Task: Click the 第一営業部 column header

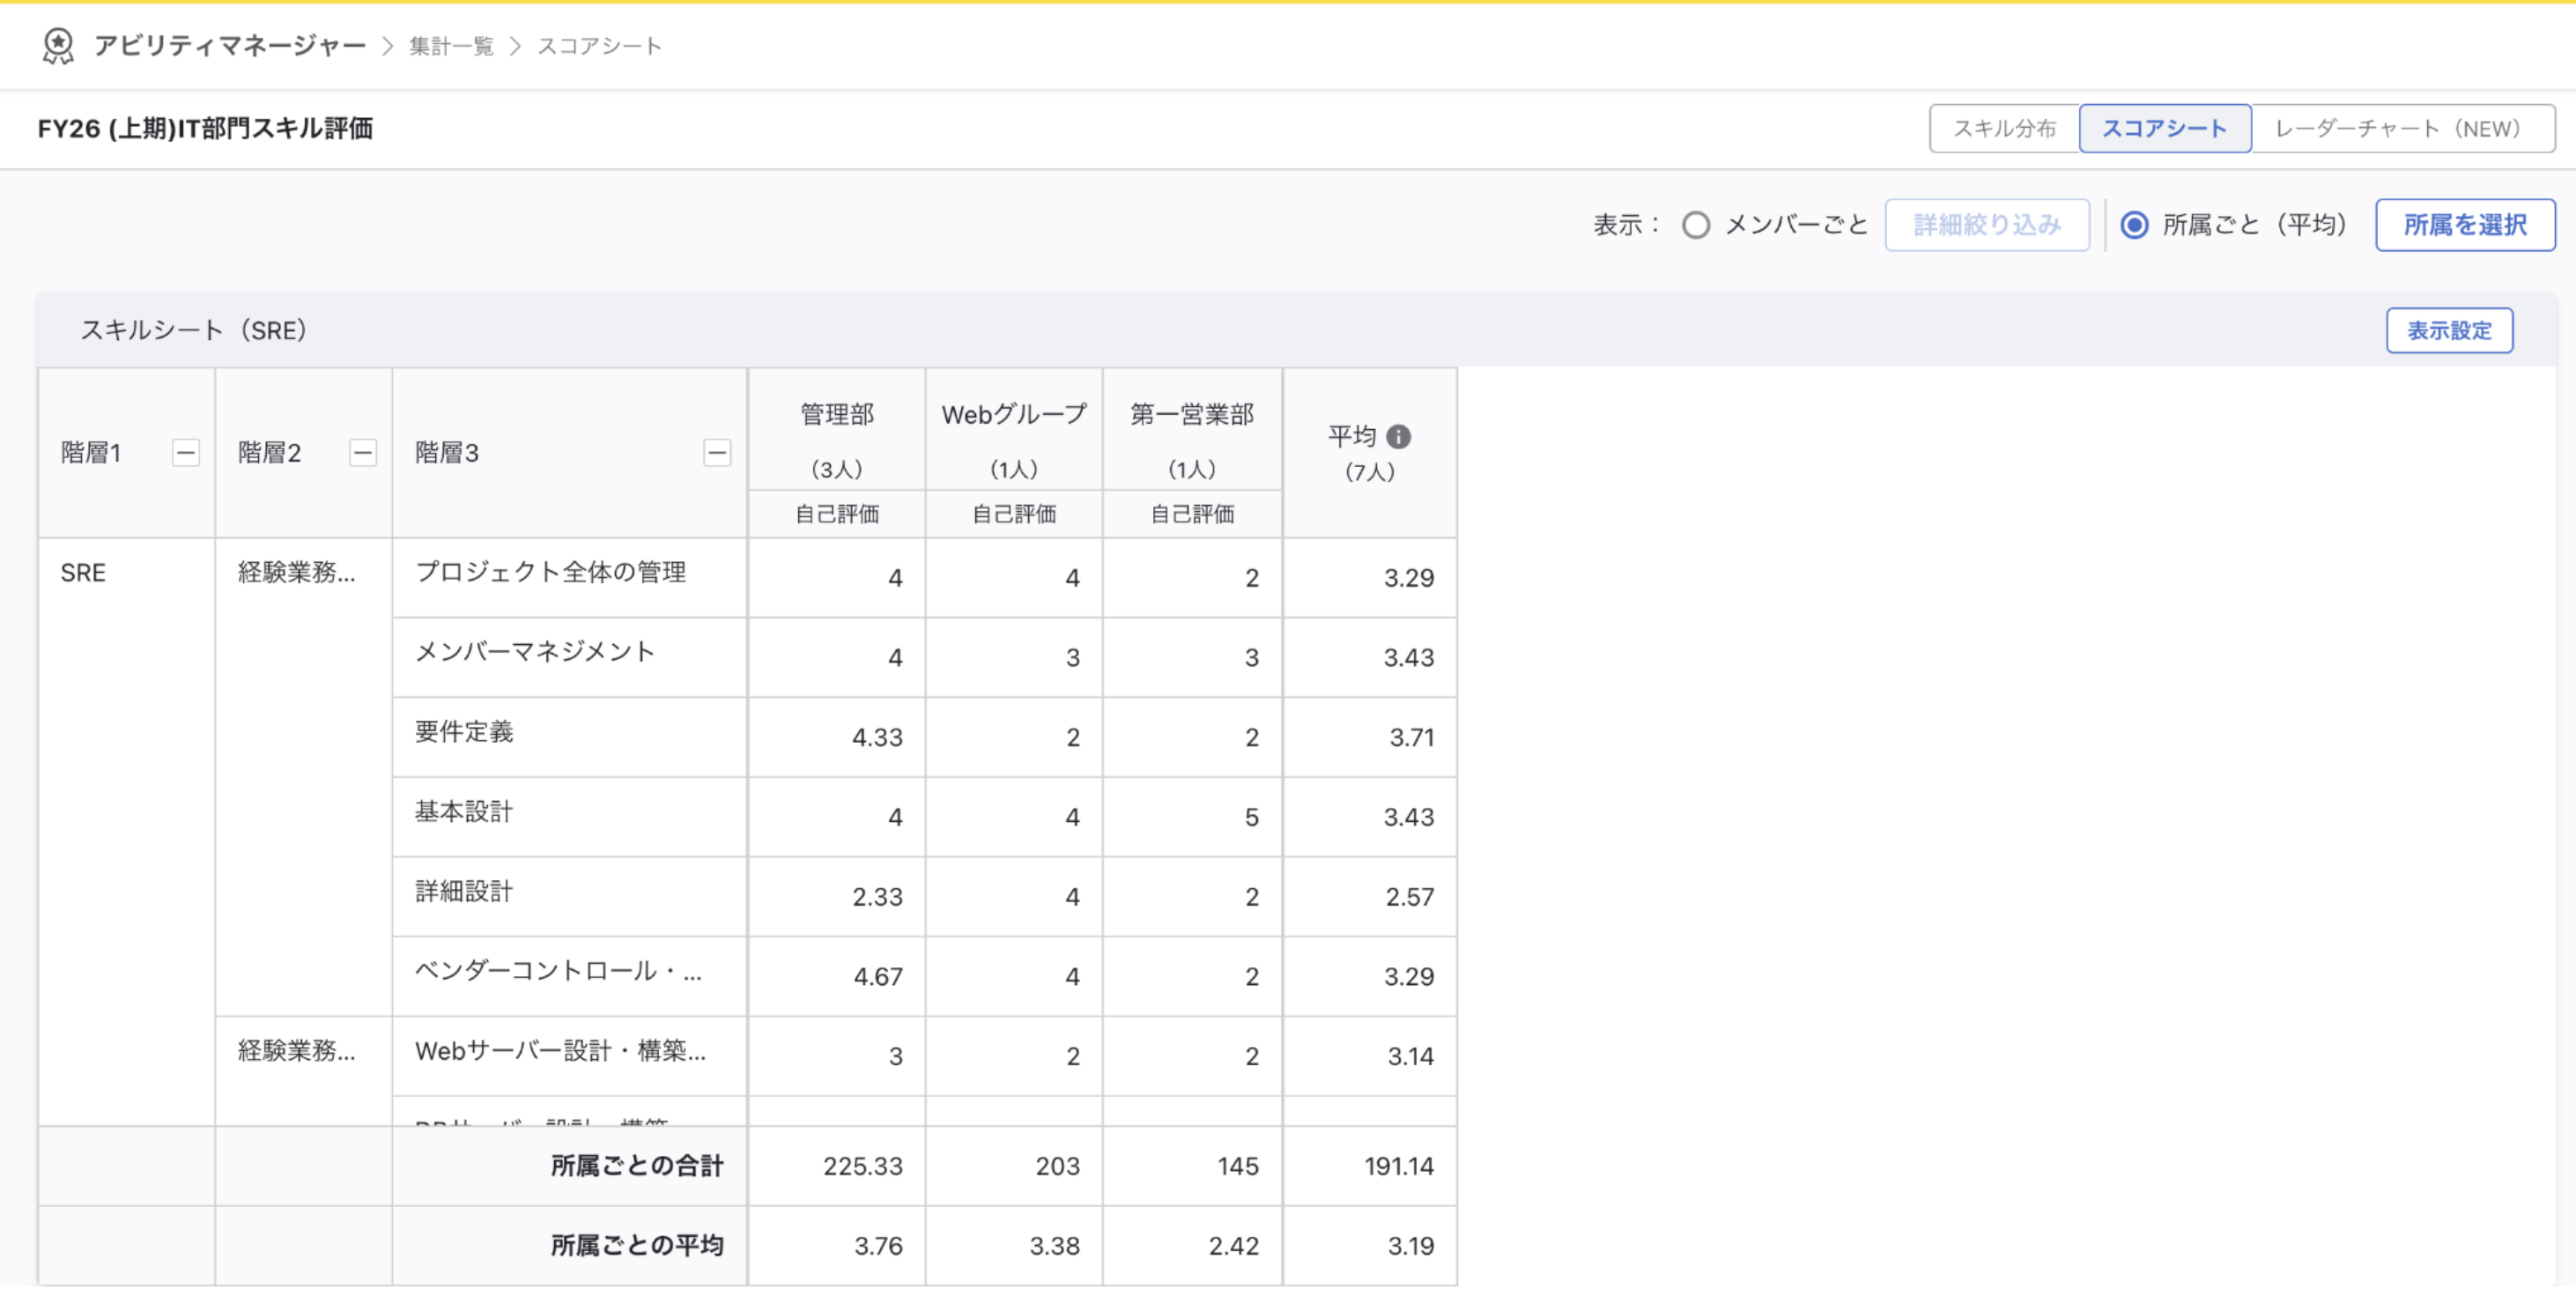Action: tap(1192, 415)
